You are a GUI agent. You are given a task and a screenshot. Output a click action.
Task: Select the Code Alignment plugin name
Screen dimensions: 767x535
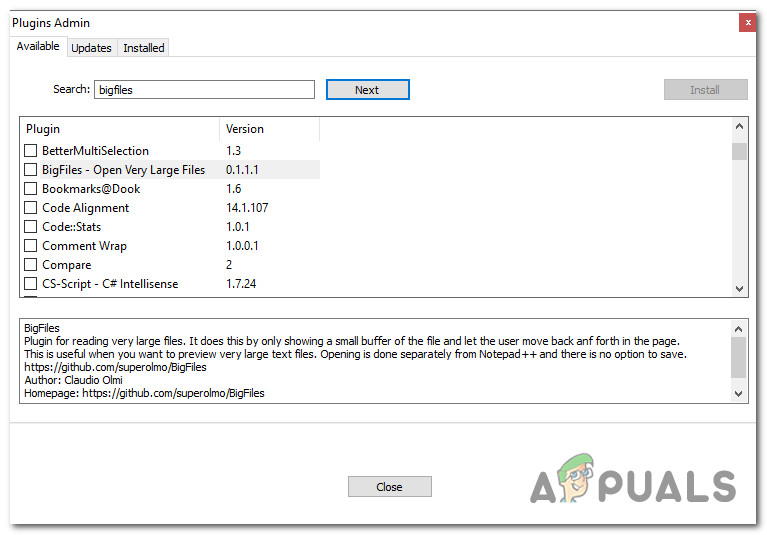86,208
